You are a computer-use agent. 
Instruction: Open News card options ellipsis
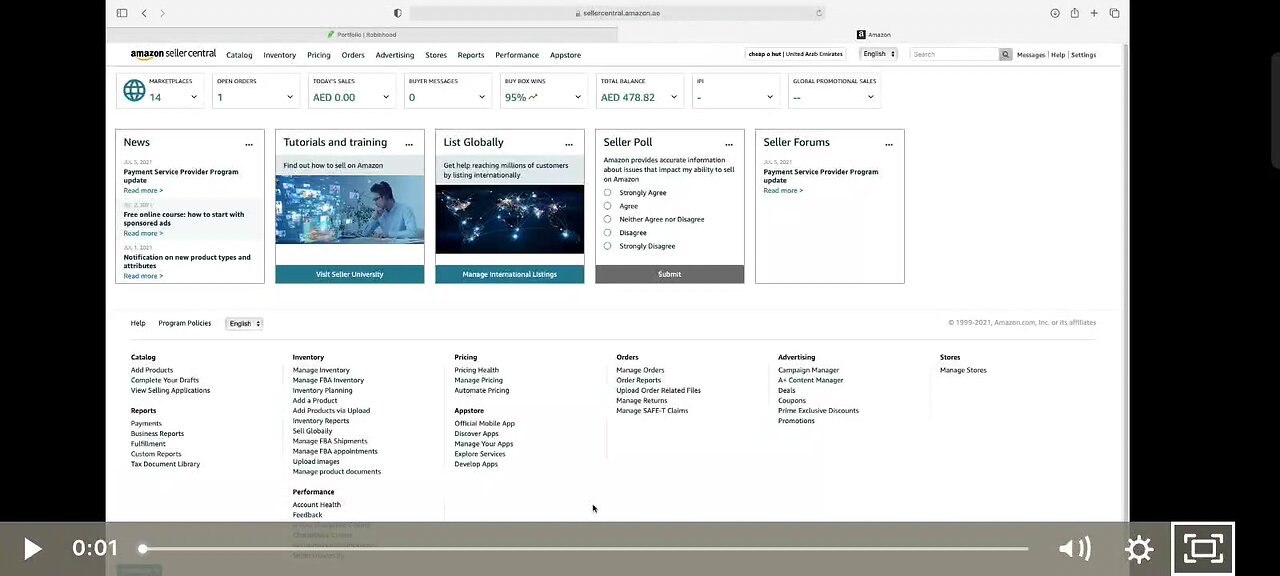click(x=249, y=144)
